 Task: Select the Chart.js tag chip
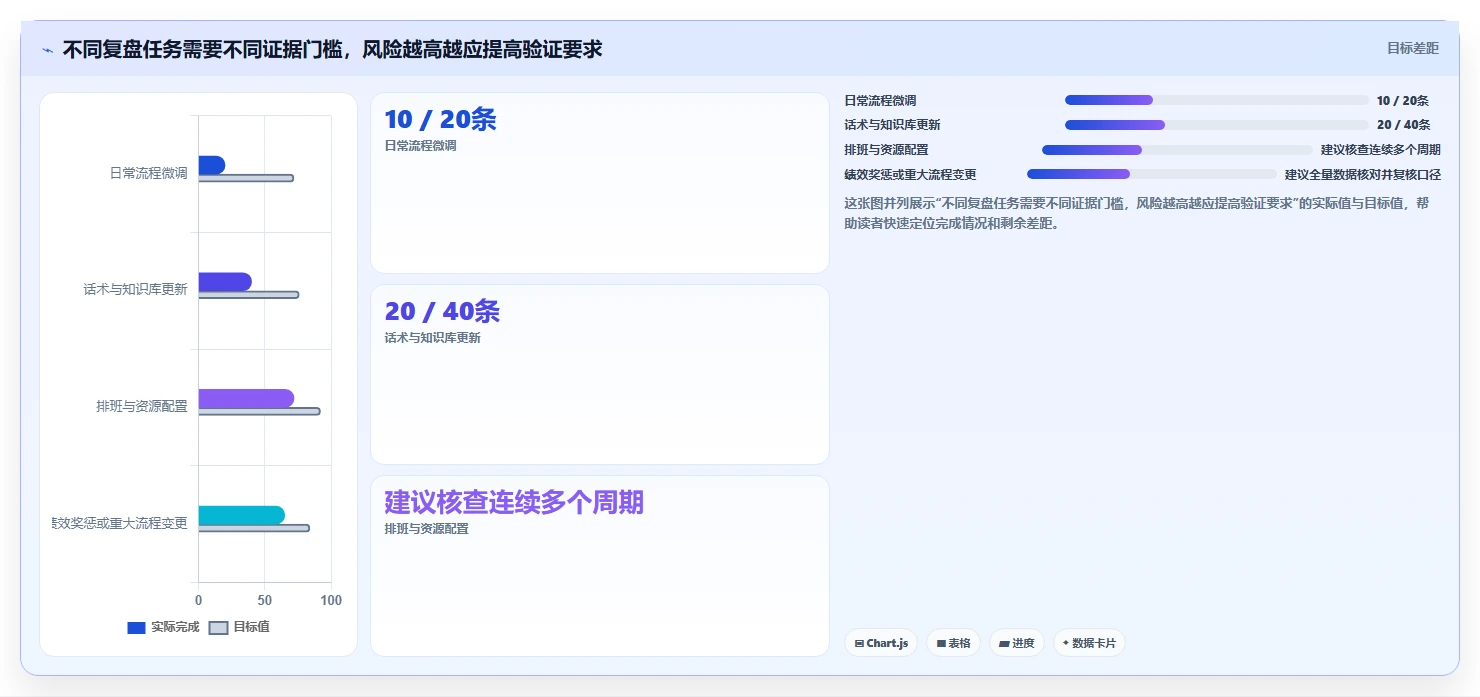[881, 643]
